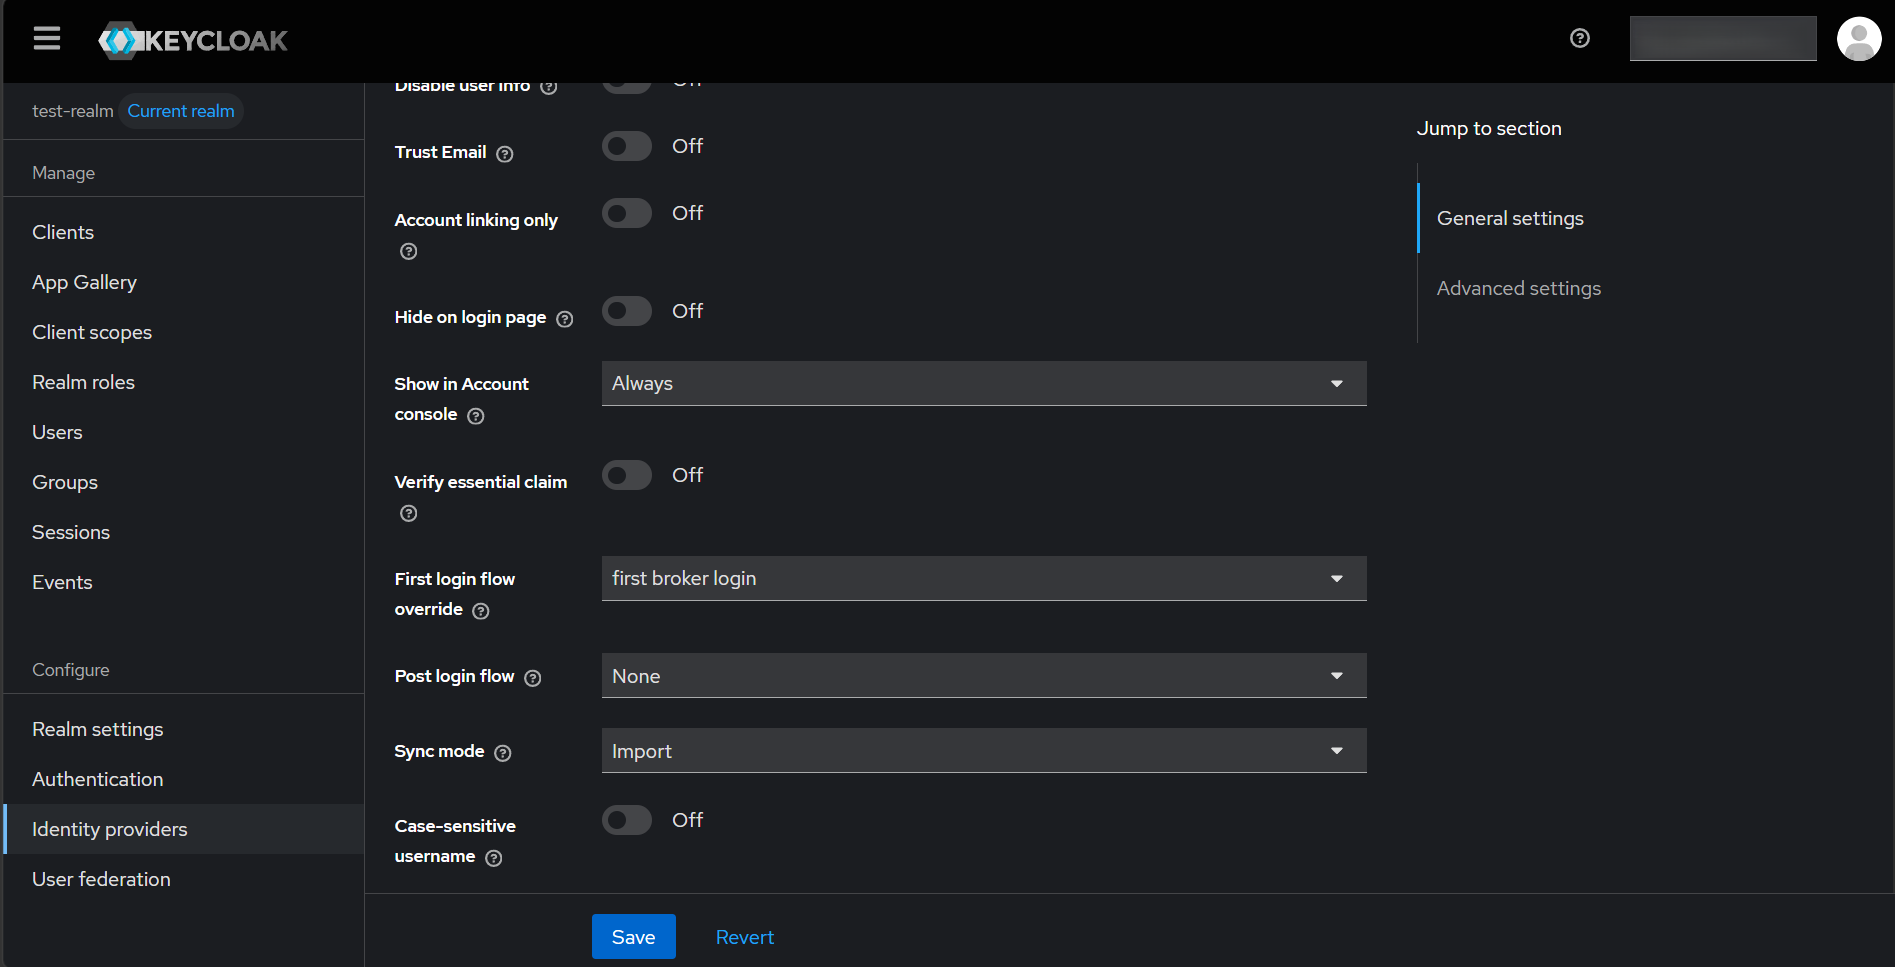Open the Sync mode dropdown
This screenshot has height=967, width=1895.
pos(984,751)
